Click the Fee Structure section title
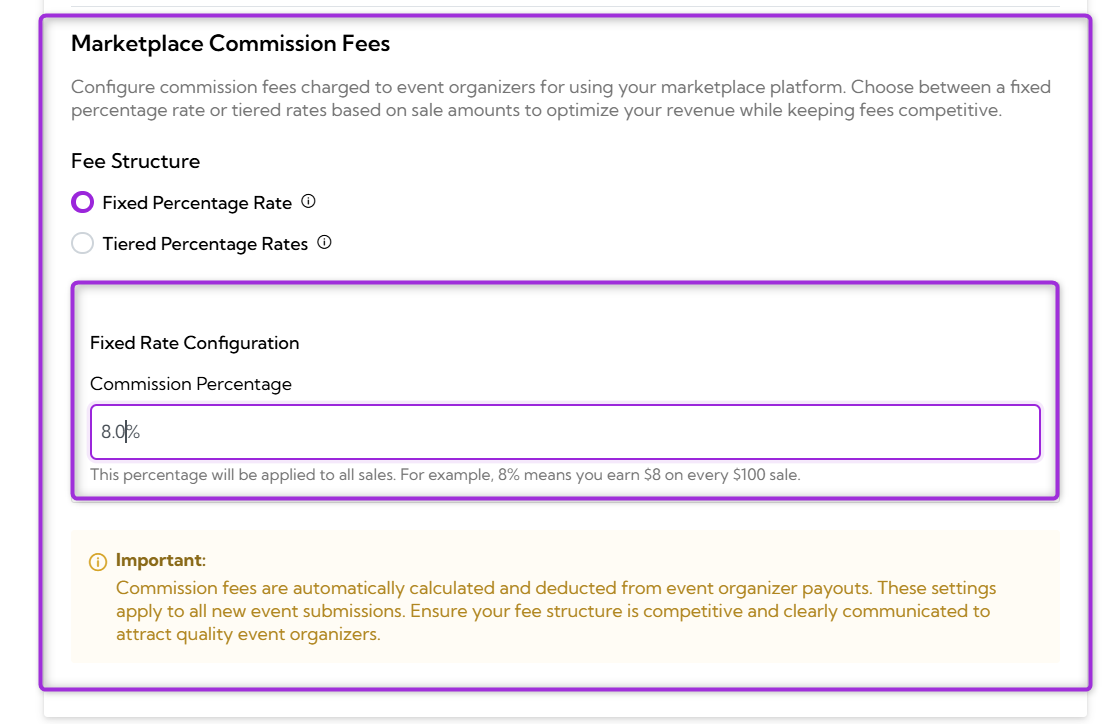The width and height of the screenshot is (1115, 724). 135,161
